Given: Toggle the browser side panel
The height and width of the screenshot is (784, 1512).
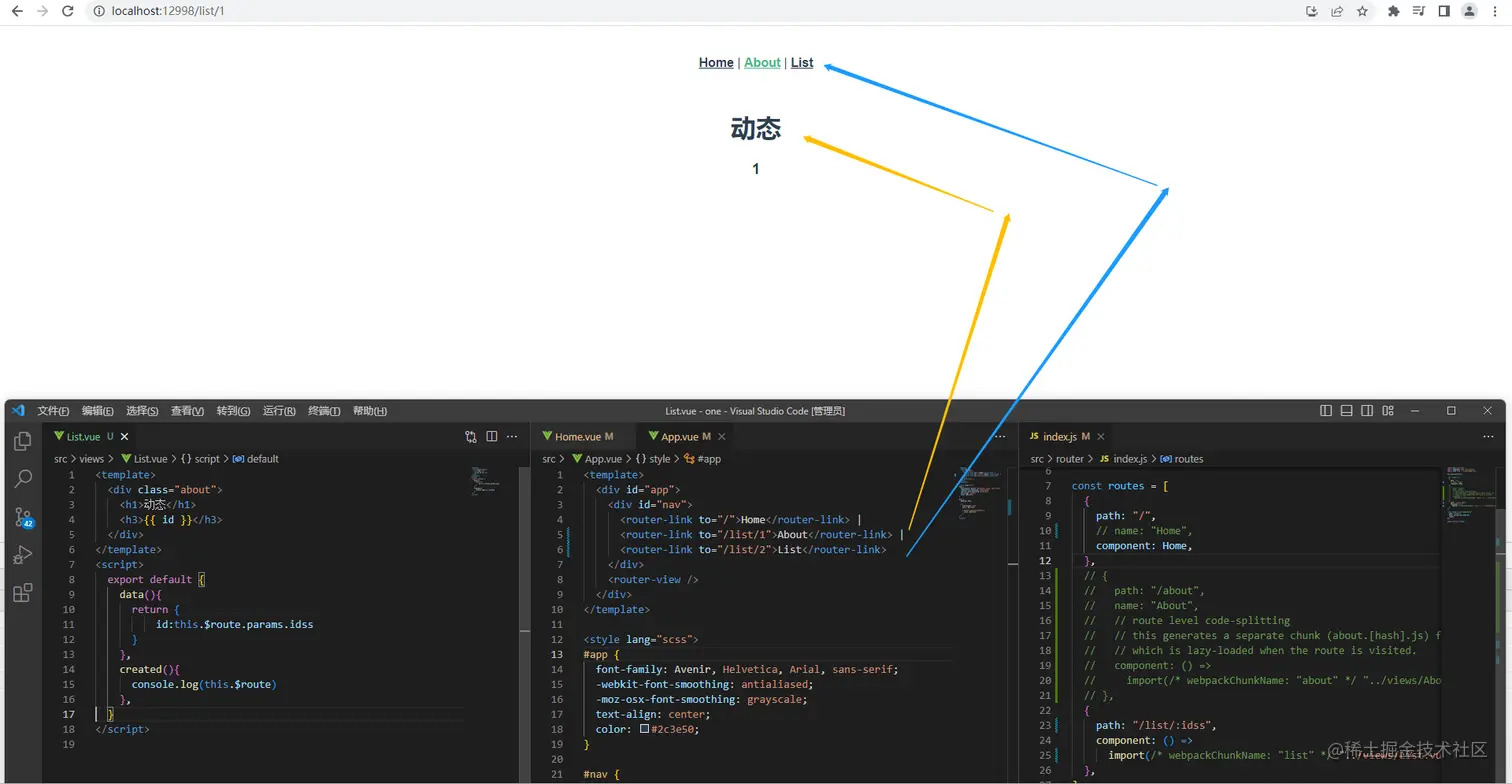Looking at the screenshot, I should pyautogui.click(x=1444, y=11).
